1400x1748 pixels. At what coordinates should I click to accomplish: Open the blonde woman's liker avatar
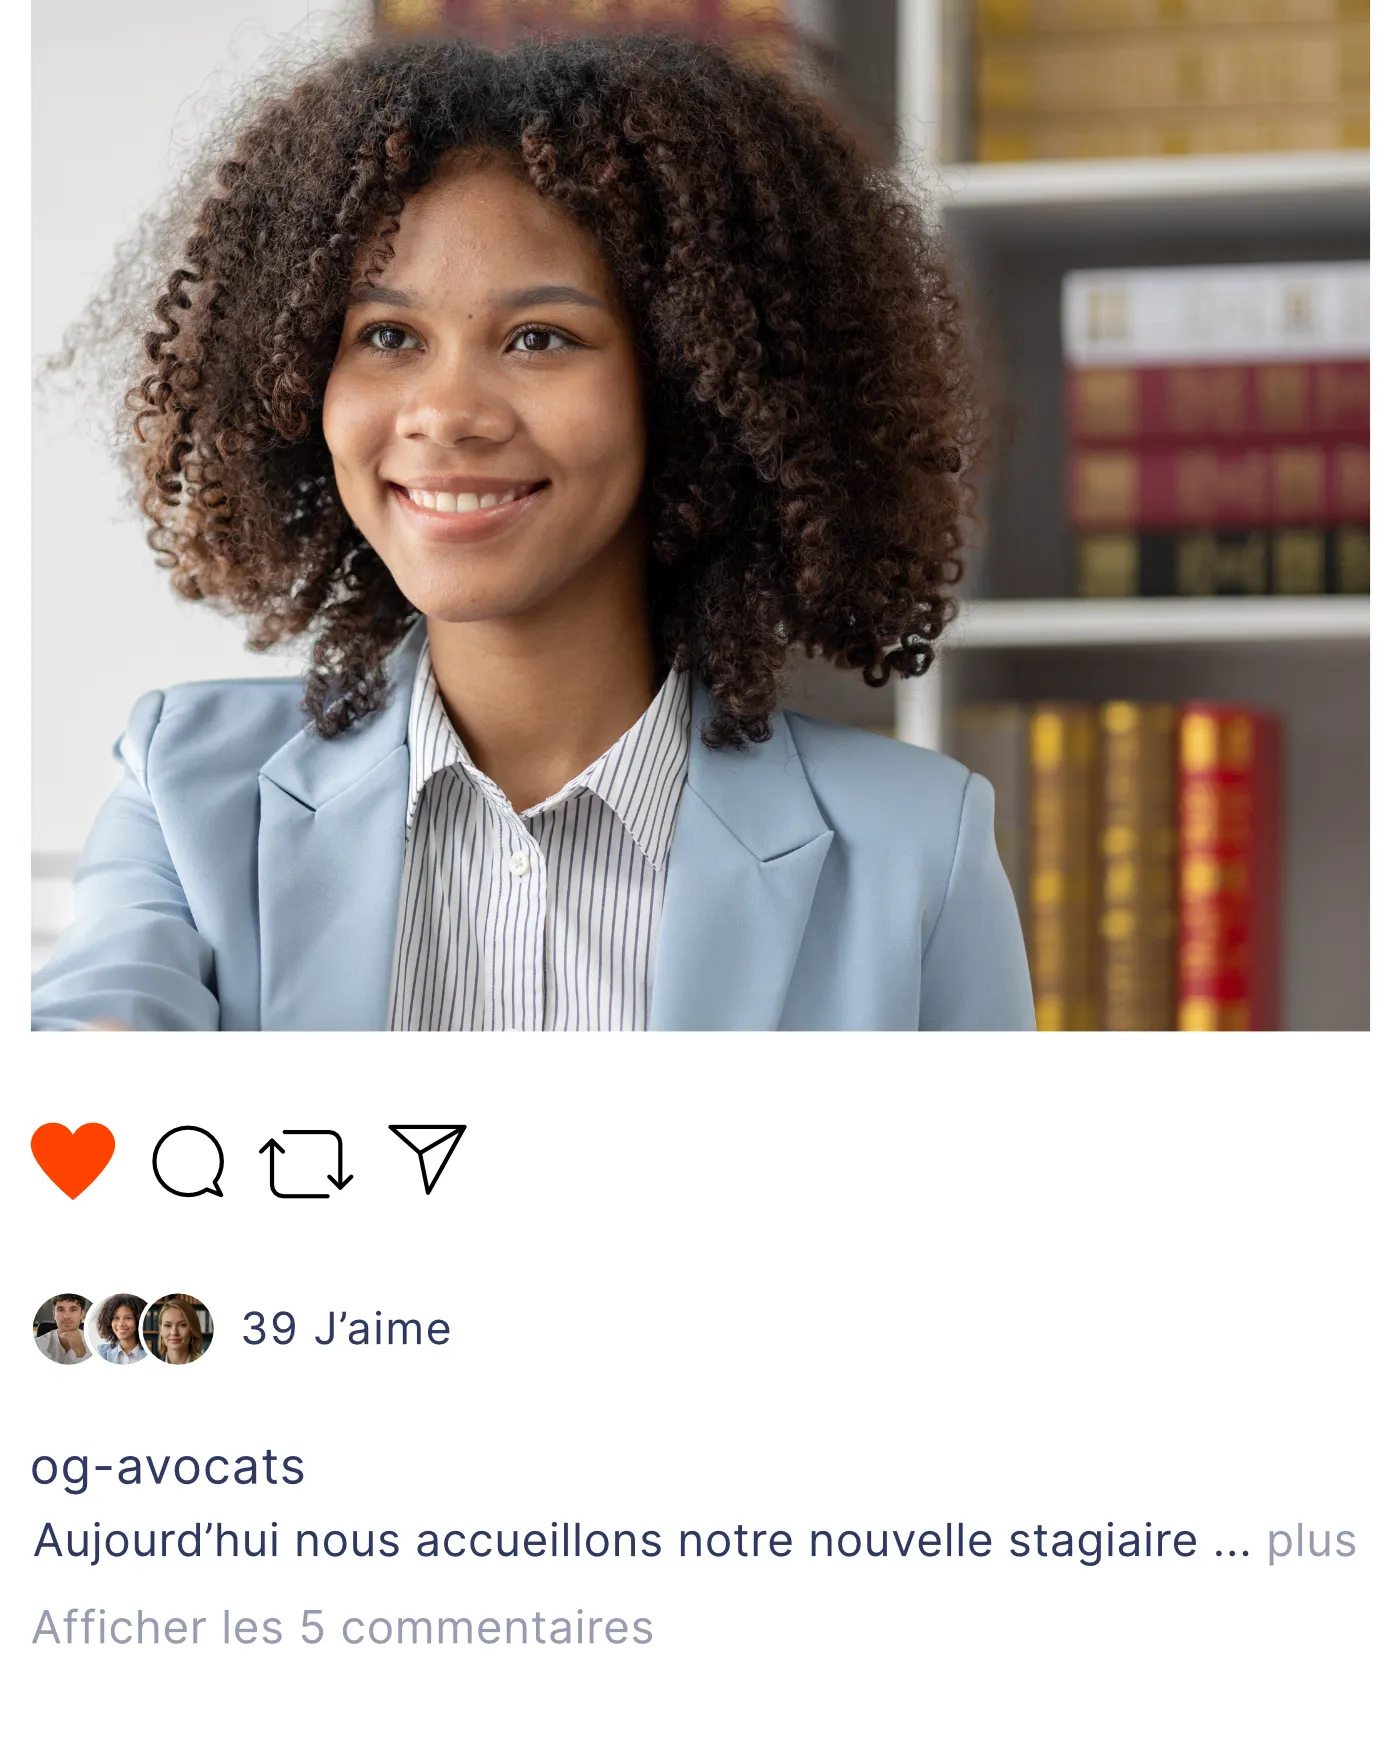[x=179, y=1329]
